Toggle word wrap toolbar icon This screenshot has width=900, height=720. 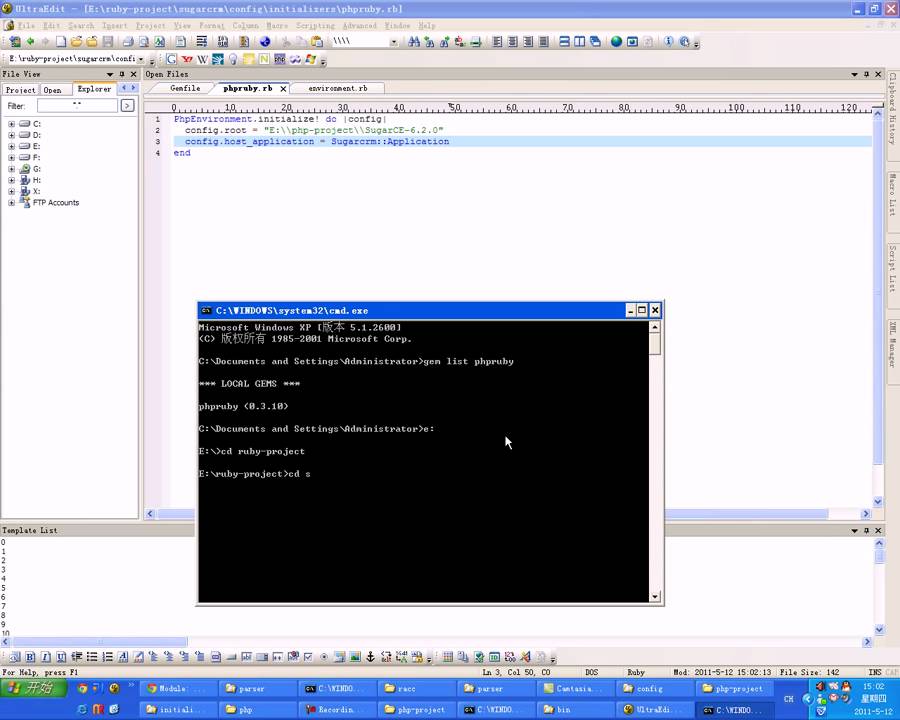click(x=201, y=41)
